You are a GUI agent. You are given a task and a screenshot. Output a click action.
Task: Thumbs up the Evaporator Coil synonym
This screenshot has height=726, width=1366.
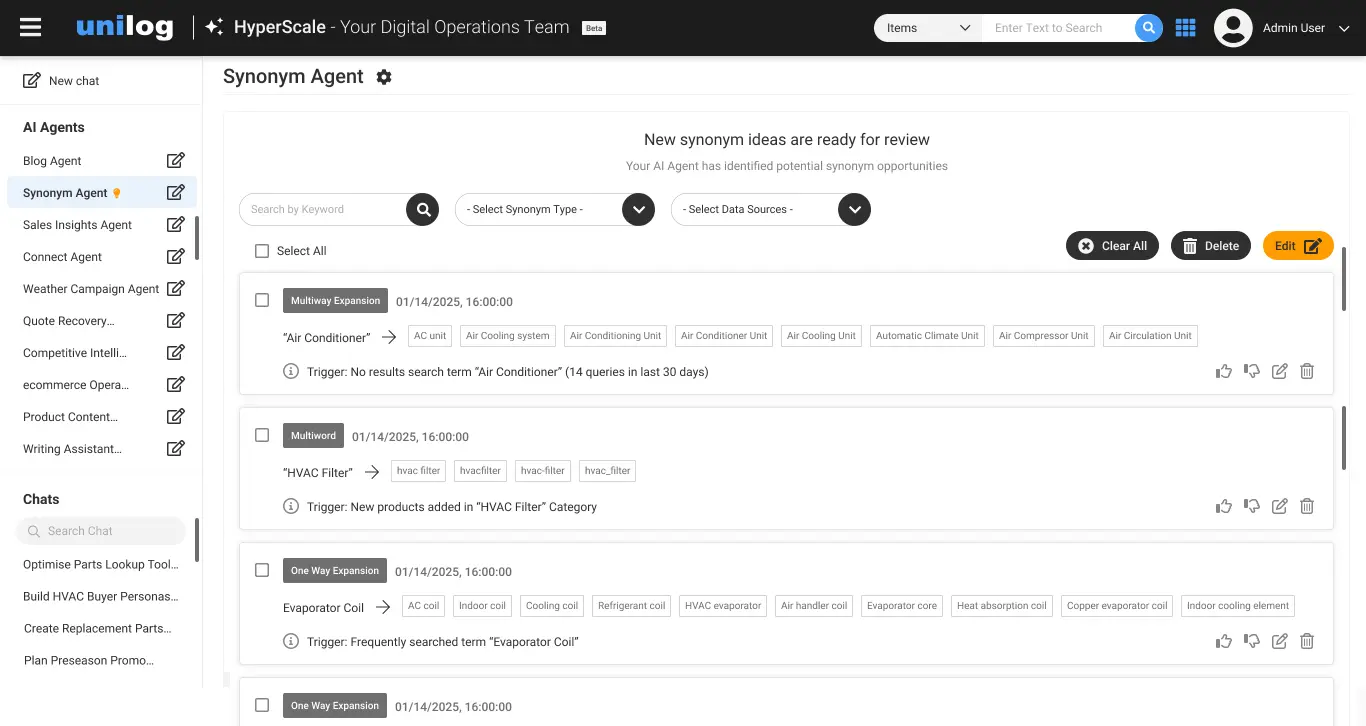1224,641
